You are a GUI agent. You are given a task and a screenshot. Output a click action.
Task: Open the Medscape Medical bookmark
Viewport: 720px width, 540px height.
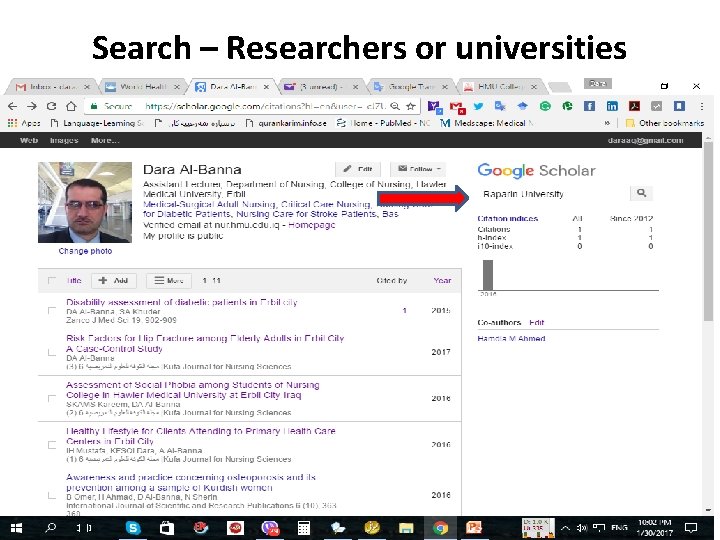(x=487, y=123)
